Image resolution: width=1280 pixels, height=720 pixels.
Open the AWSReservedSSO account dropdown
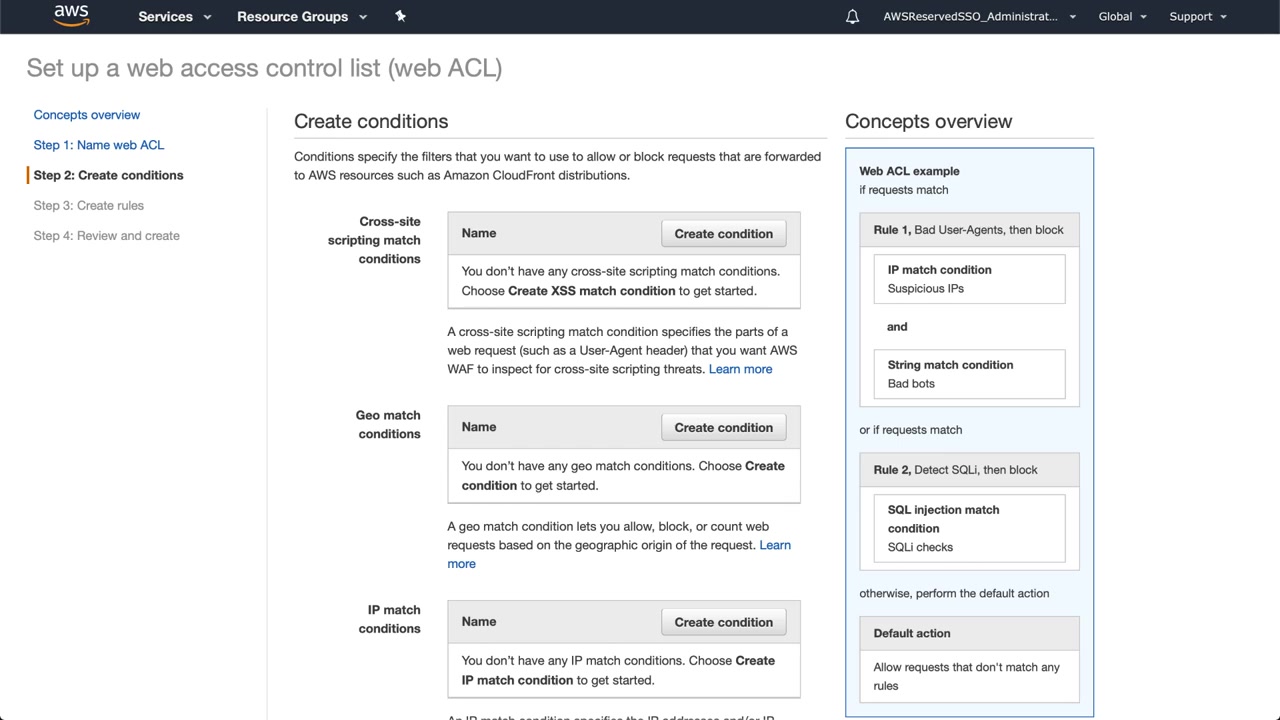pyautogui.click(x=979, y=17)
